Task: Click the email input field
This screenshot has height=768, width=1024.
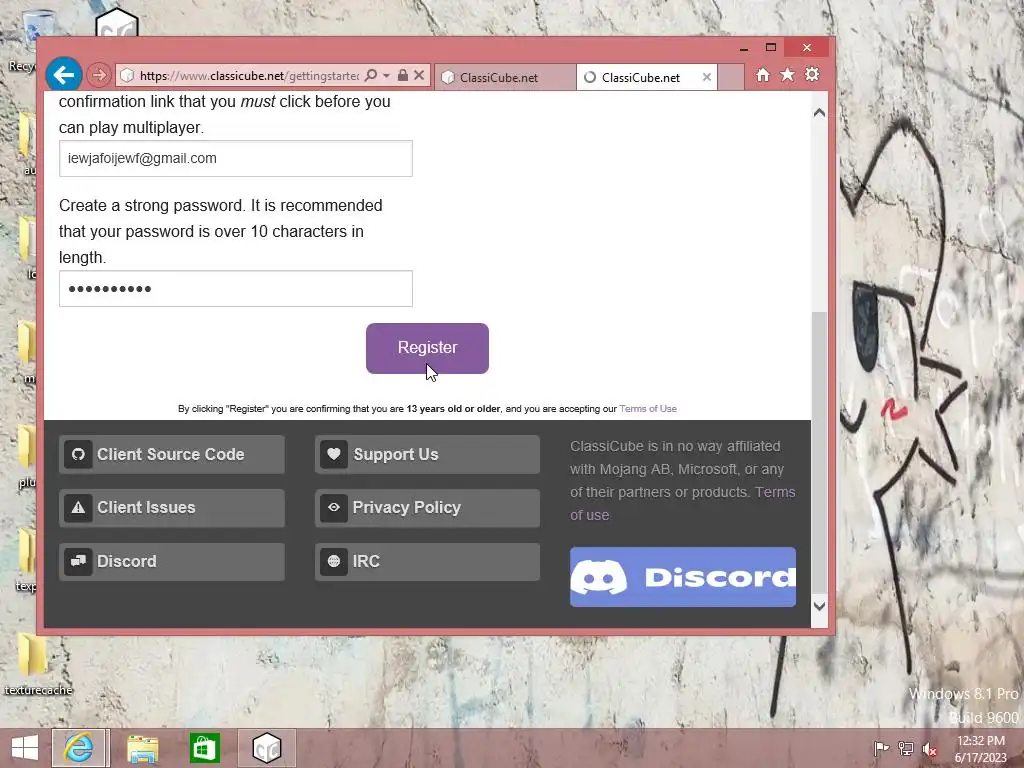Action: [236, 158]
